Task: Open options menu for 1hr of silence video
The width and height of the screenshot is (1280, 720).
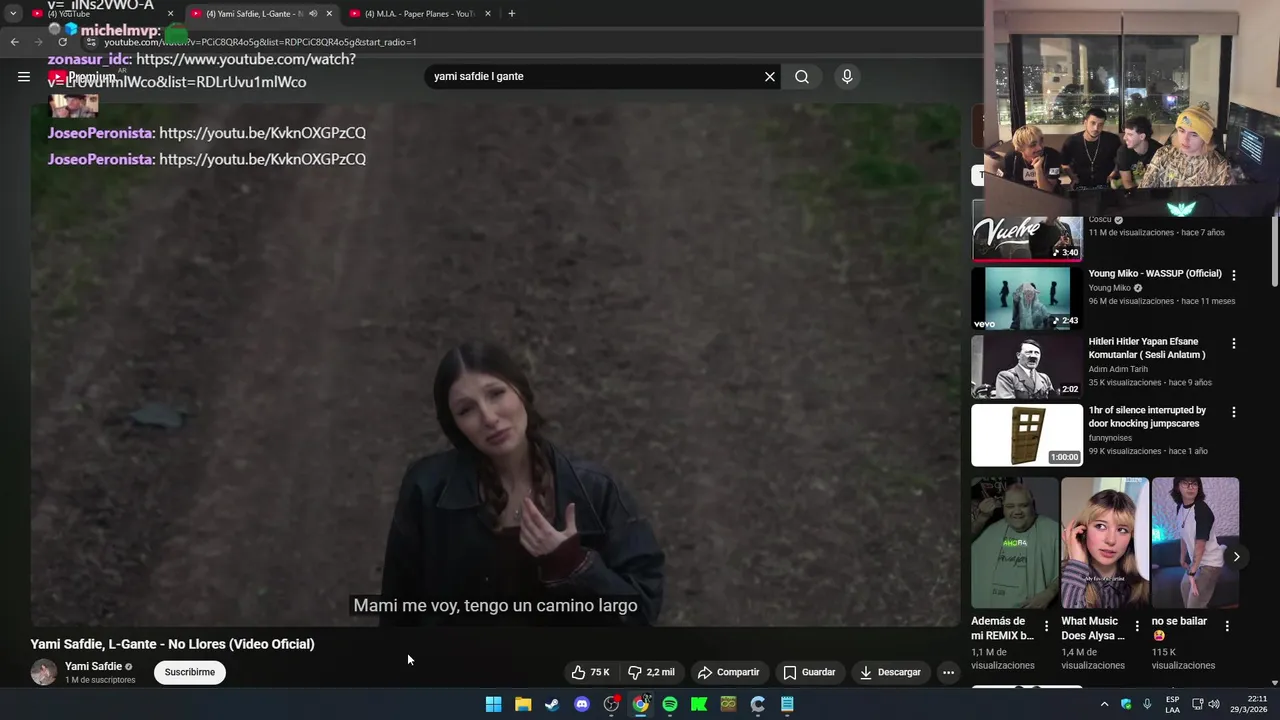Action: 1233,412
